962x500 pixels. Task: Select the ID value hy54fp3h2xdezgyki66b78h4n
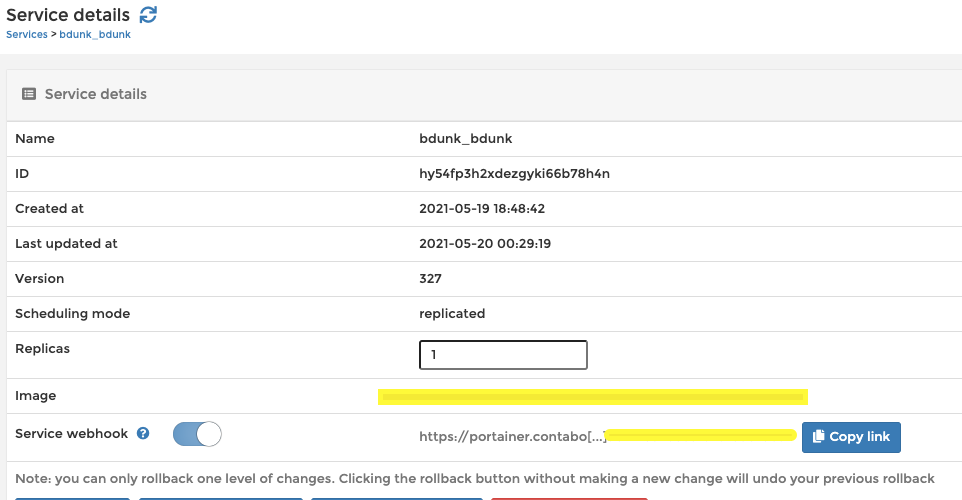(x=514, y=174)
